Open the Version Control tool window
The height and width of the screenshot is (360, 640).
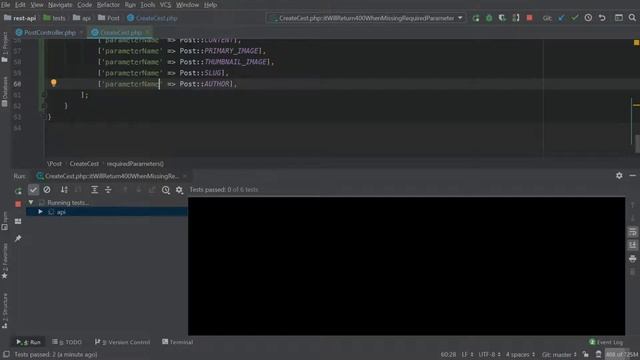(x=122, y=342)
